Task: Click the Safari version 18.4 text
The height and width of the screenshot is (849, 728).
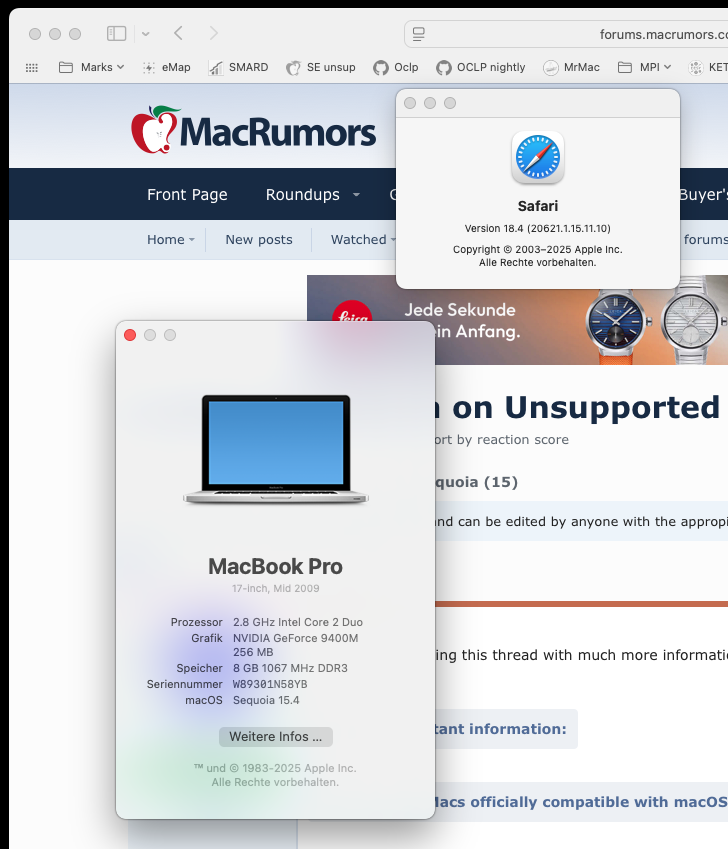Action: point(537,228)
